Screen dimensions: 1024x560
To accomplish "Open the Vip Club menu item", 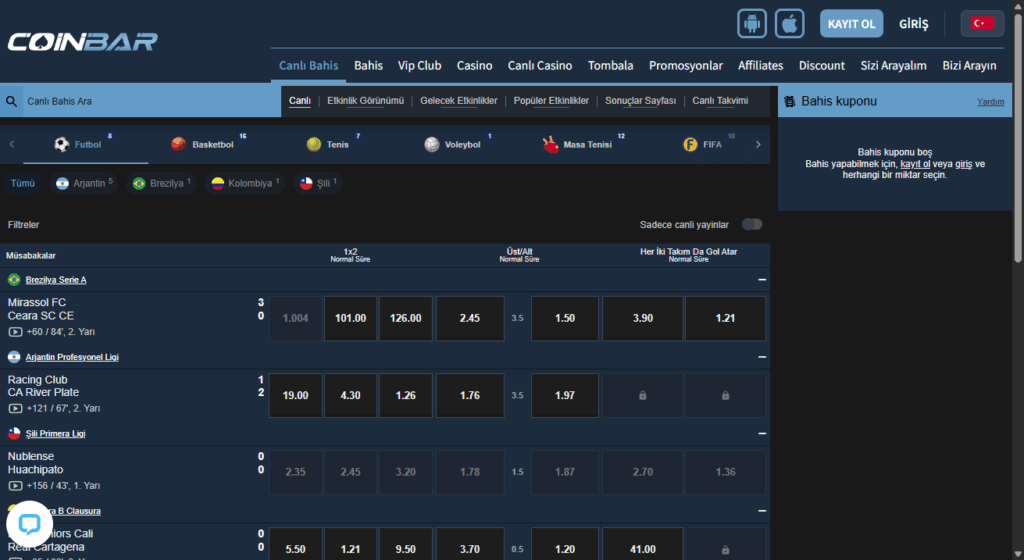I will 419,65.
